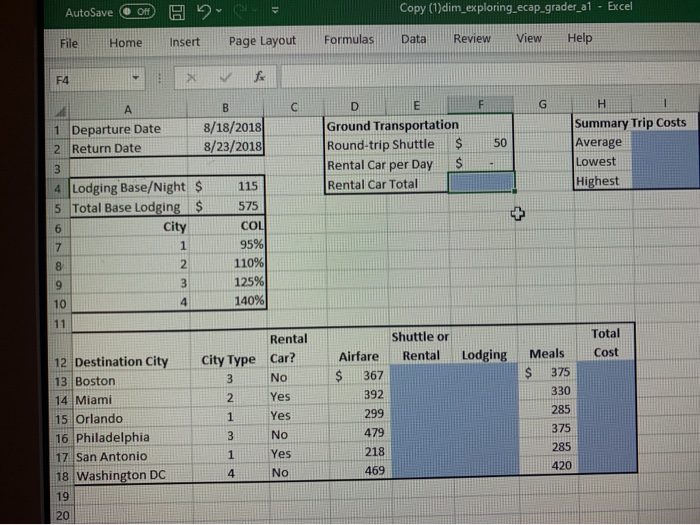
Task: Select the Miami destination cell
Action: pyautogui.click(x=132, y=400)
